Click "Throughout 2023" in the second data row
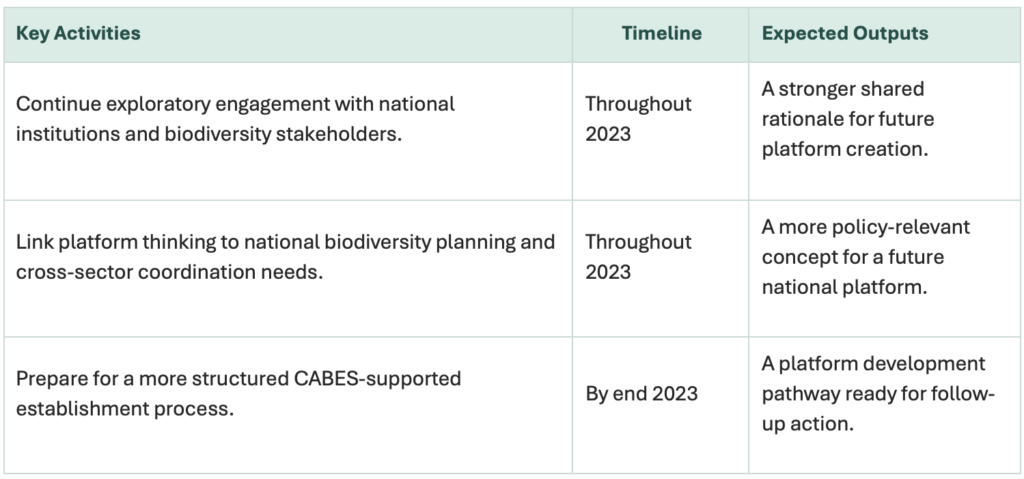 638,256
